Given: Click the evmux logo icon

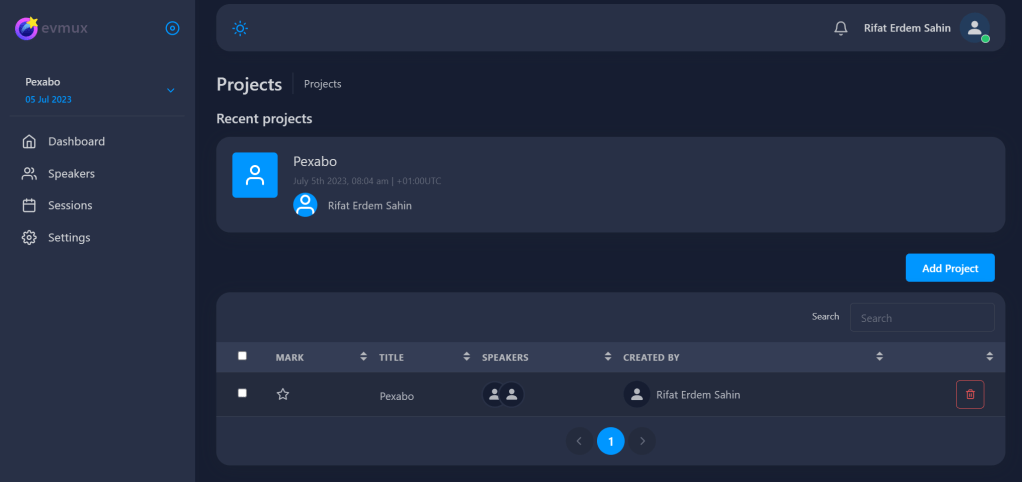Looking at the screenshot, I should (27, 28).
